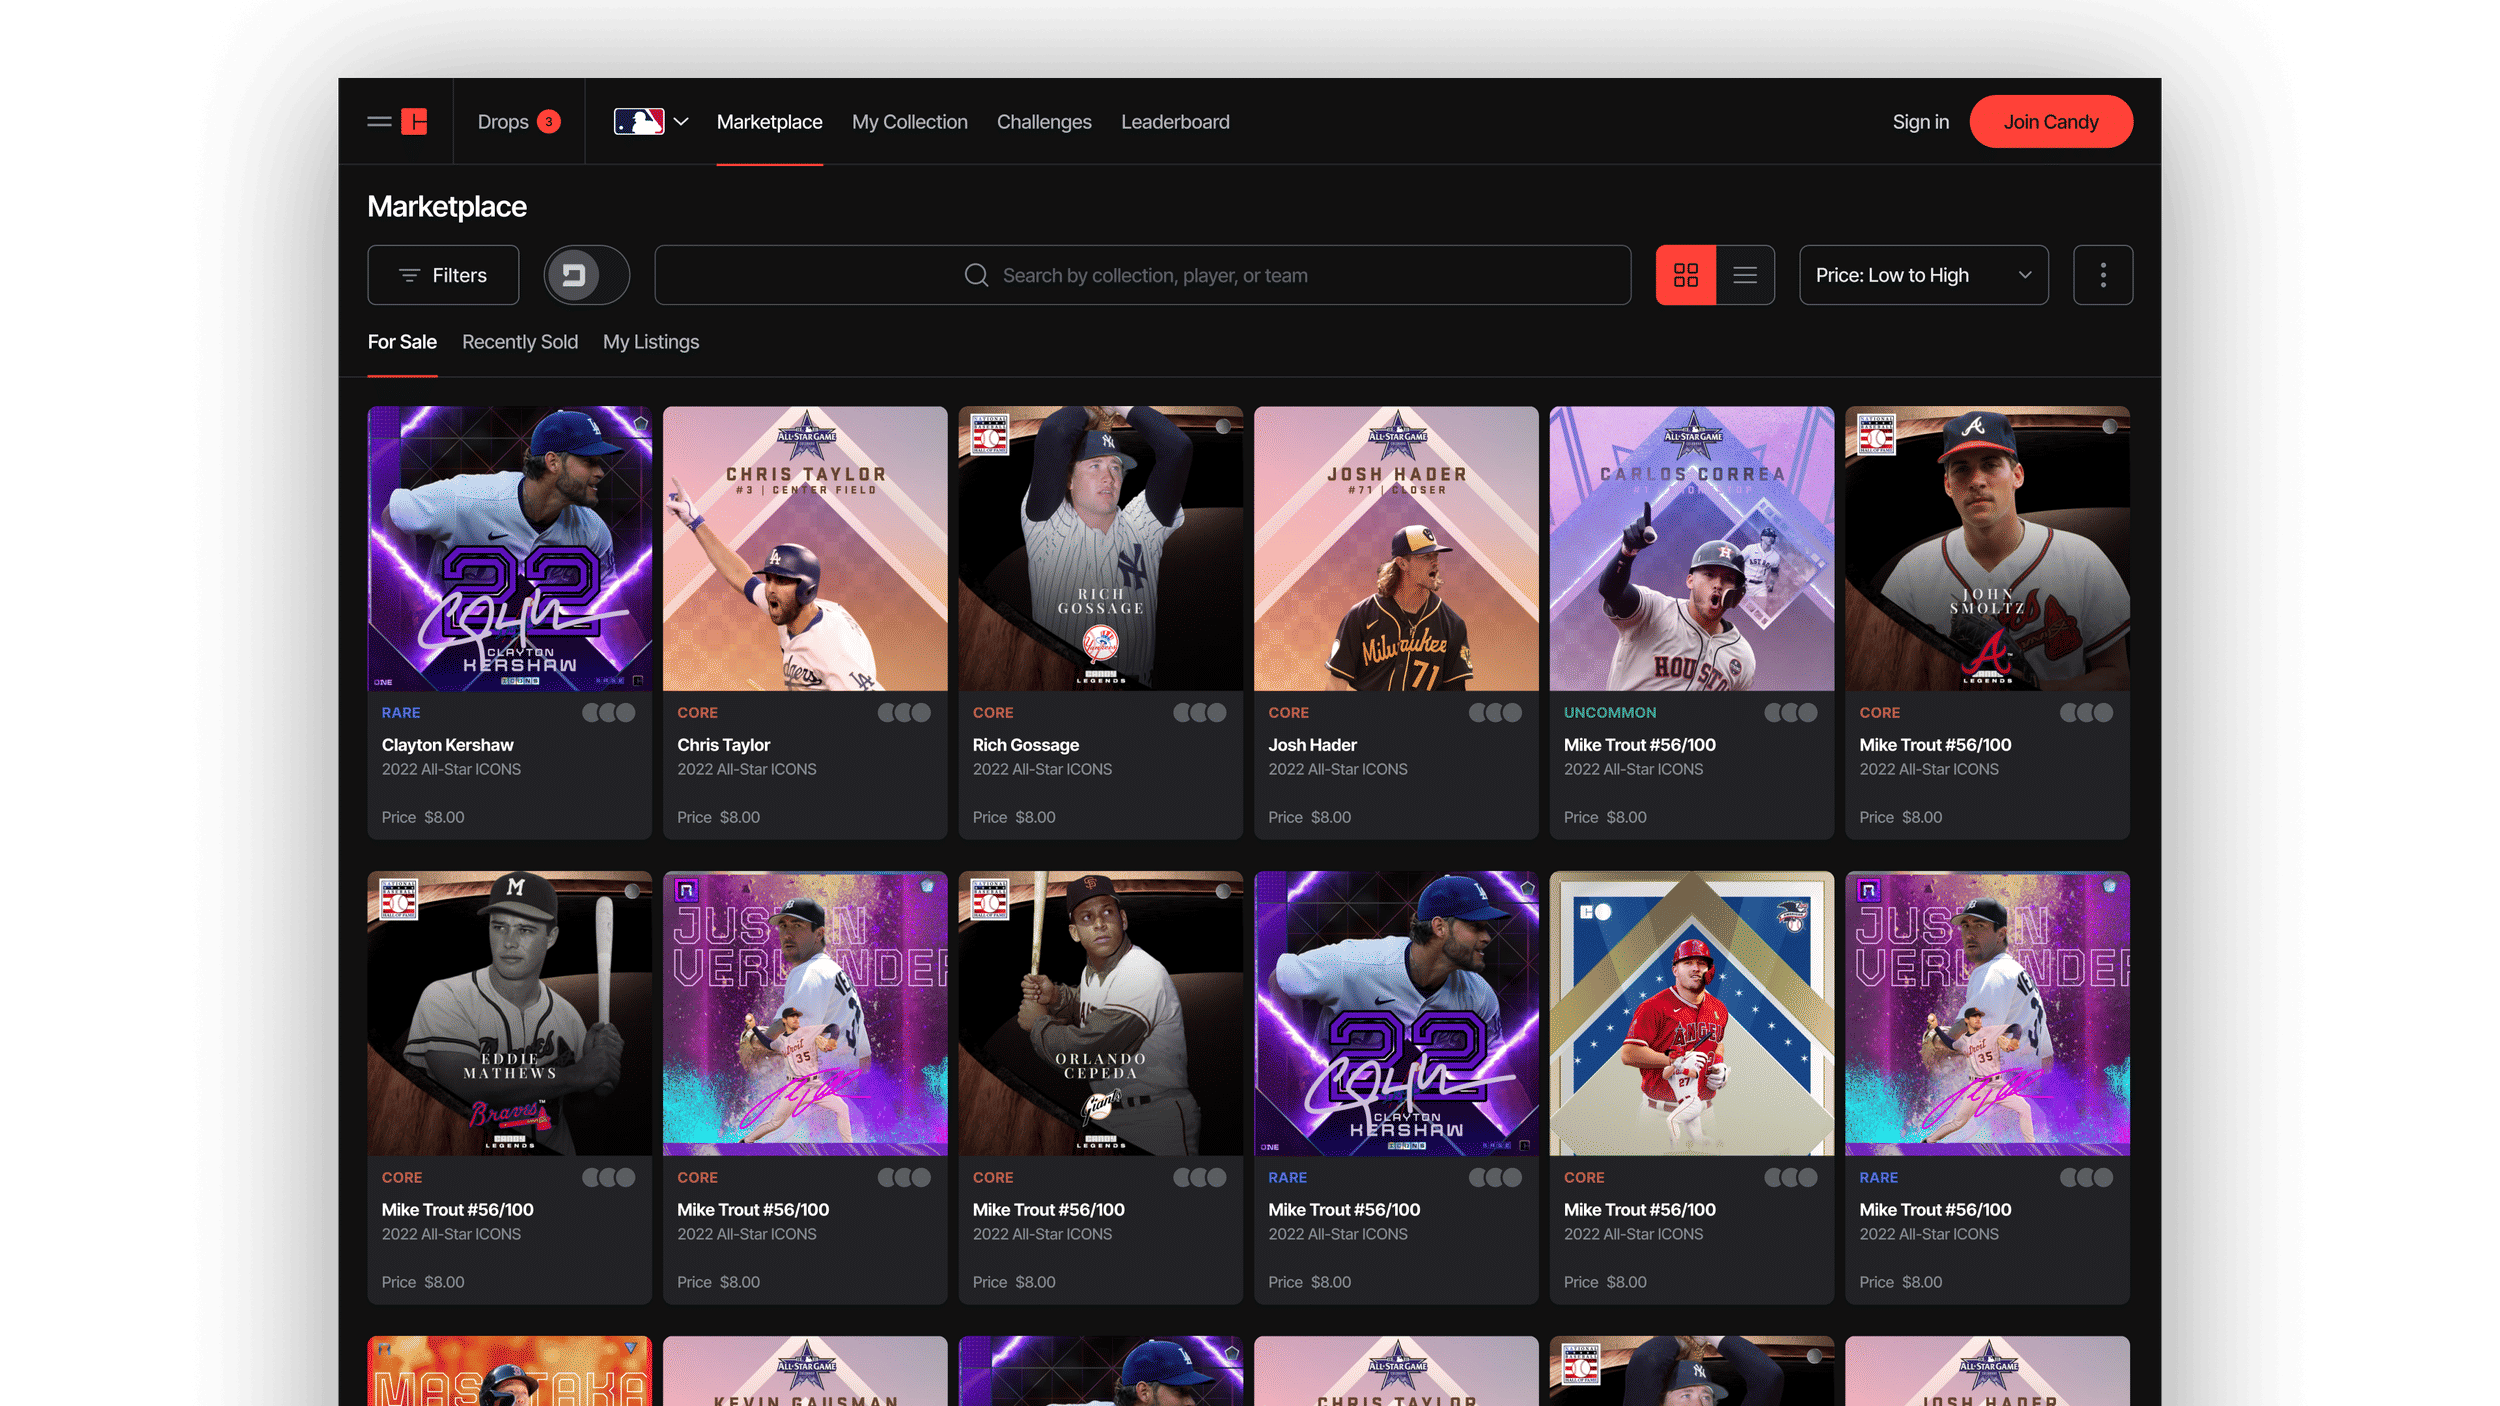The height and width of the screenshot is (1406, 2500).
Task: Click the three-circle icon under Angels gold-frame card
Action: [x=1790, y=1178]
